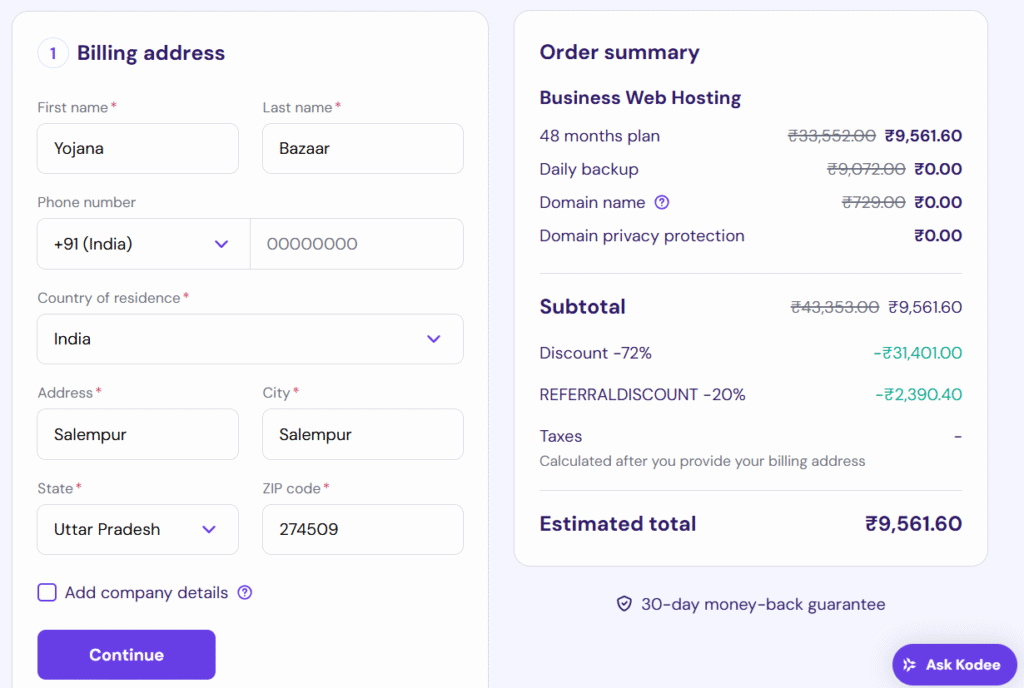Click the Billing address heading
This screenshot has height=688, width=1024.
(x=151, y=53)
